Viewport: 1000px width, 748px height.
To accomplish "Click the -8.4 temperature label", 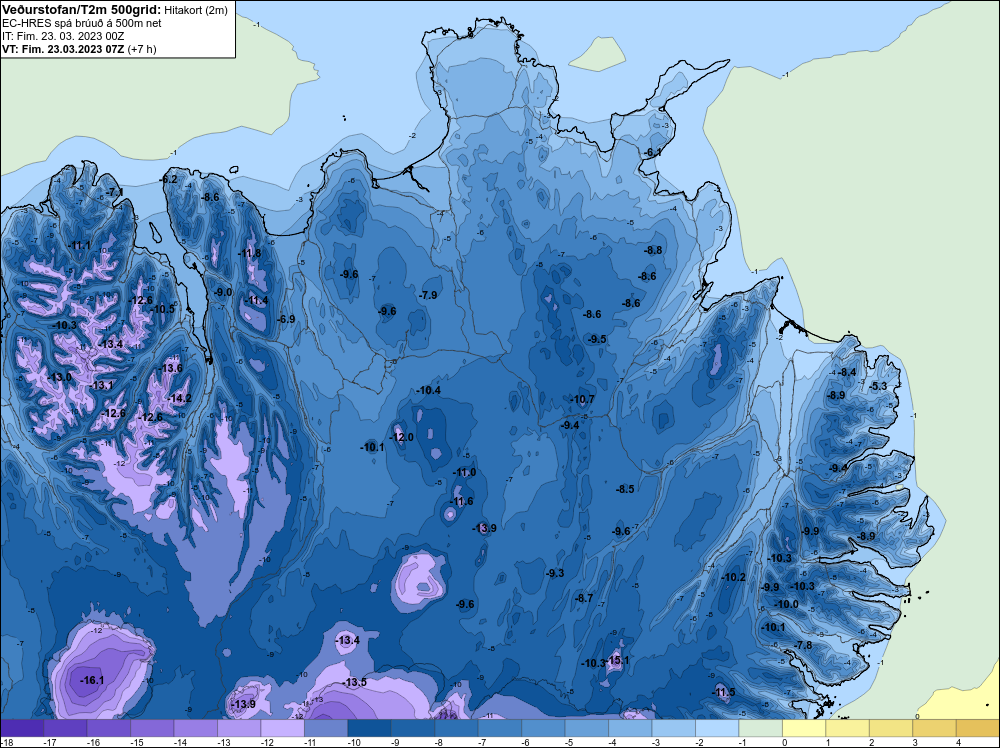I will (847, 372).
